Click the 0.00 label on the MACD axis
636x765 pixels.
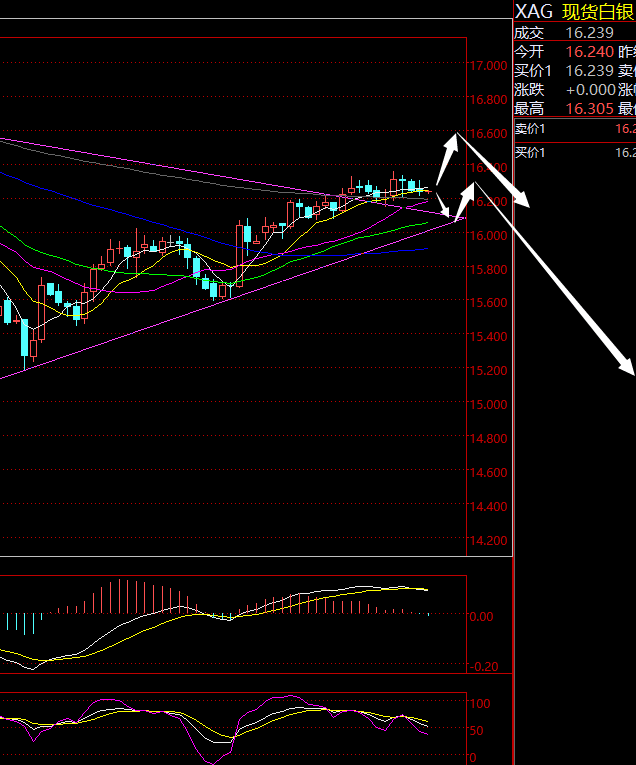click(481, 617)
